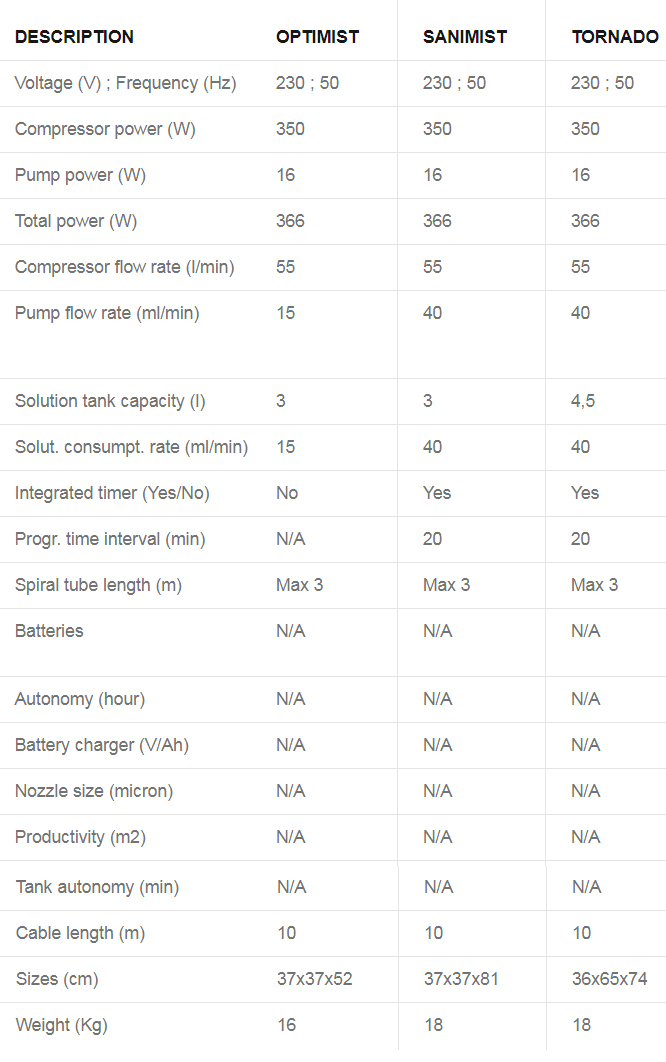Click SANIMIST progr. time interval value 20
This screenshot has height=1062, width=666.
tap(432, 539)
